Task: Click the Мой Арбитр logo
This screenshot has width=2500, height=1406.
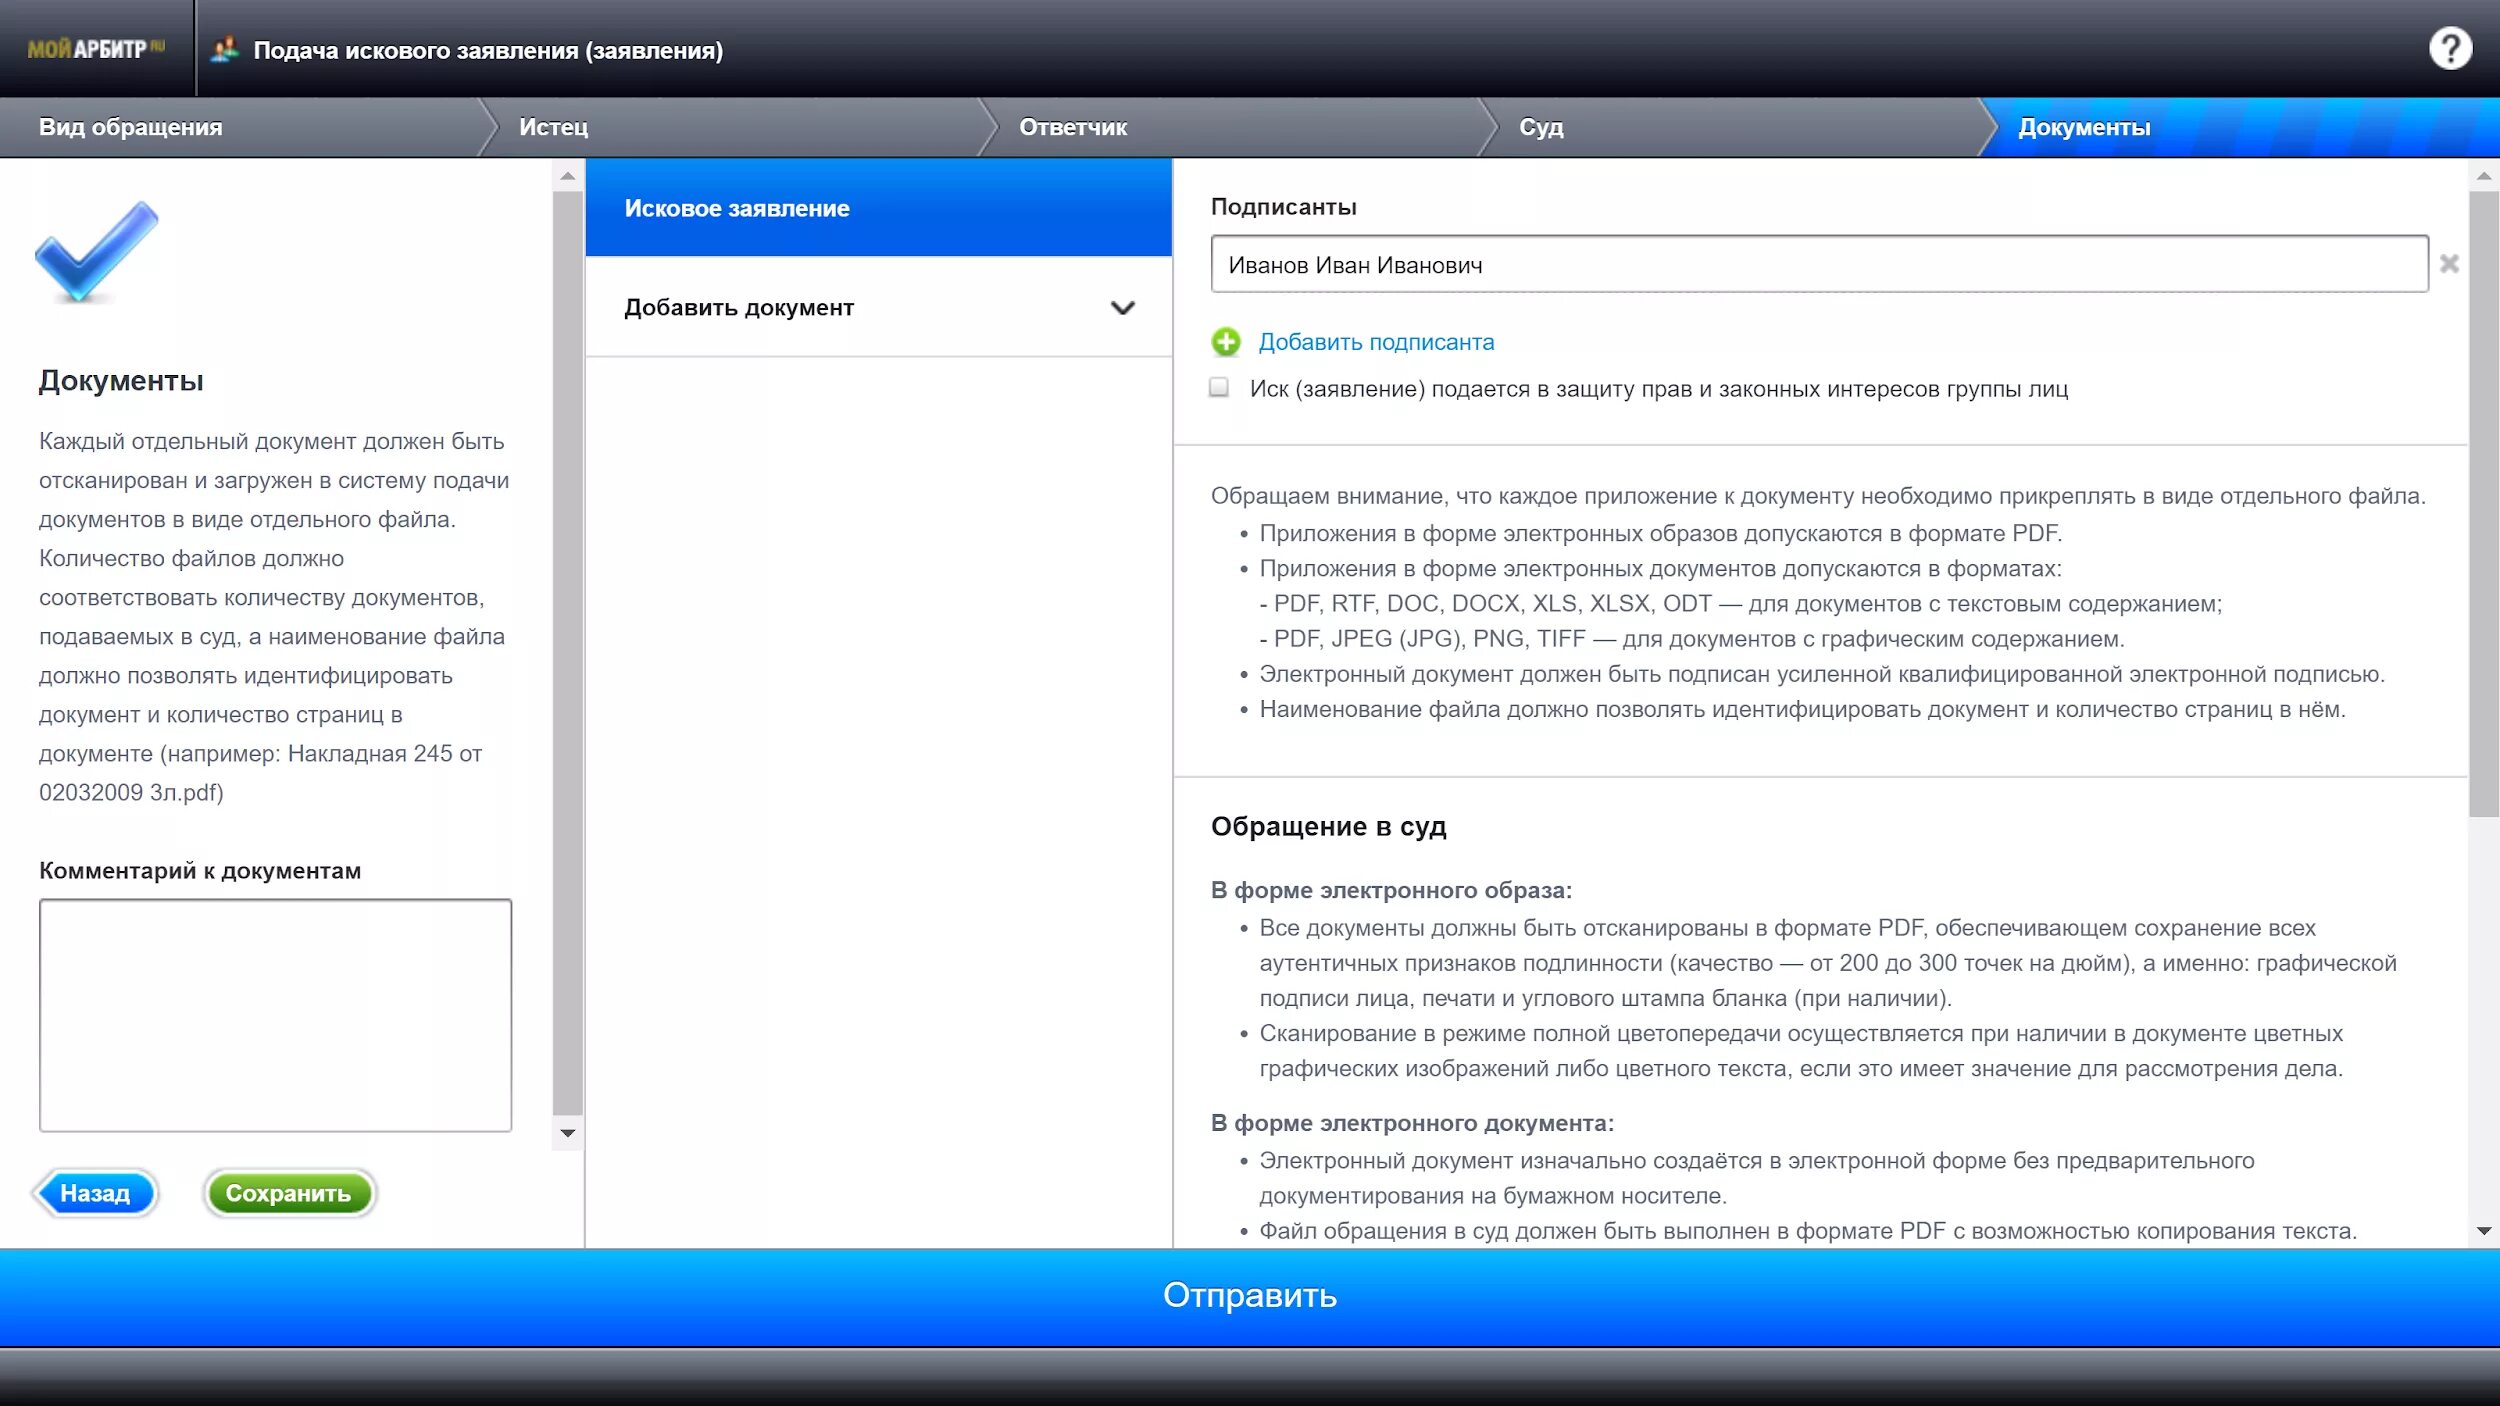Action: point(95,49)
